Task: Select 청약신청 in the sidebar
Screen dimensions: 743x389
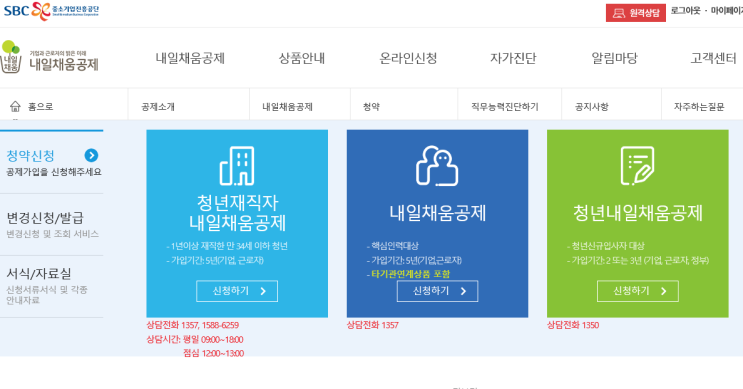Action: point(30,155)
